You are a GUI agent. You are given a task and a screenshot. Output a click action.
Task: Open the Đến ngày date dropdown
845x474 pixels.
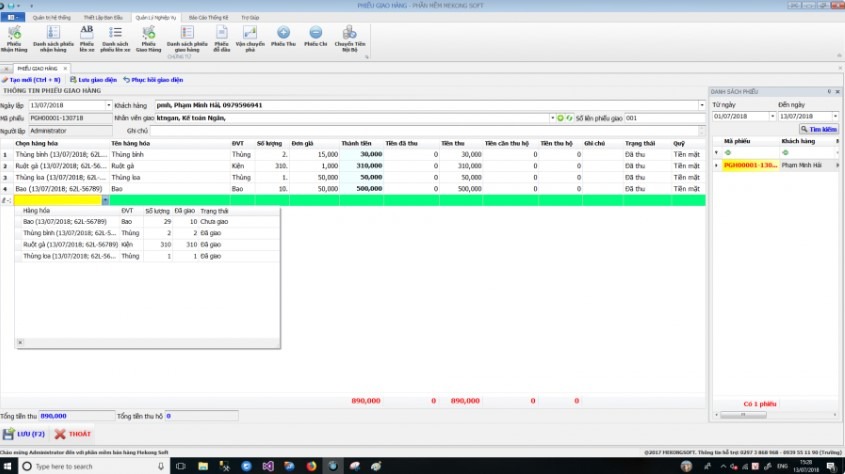(835, 116)
